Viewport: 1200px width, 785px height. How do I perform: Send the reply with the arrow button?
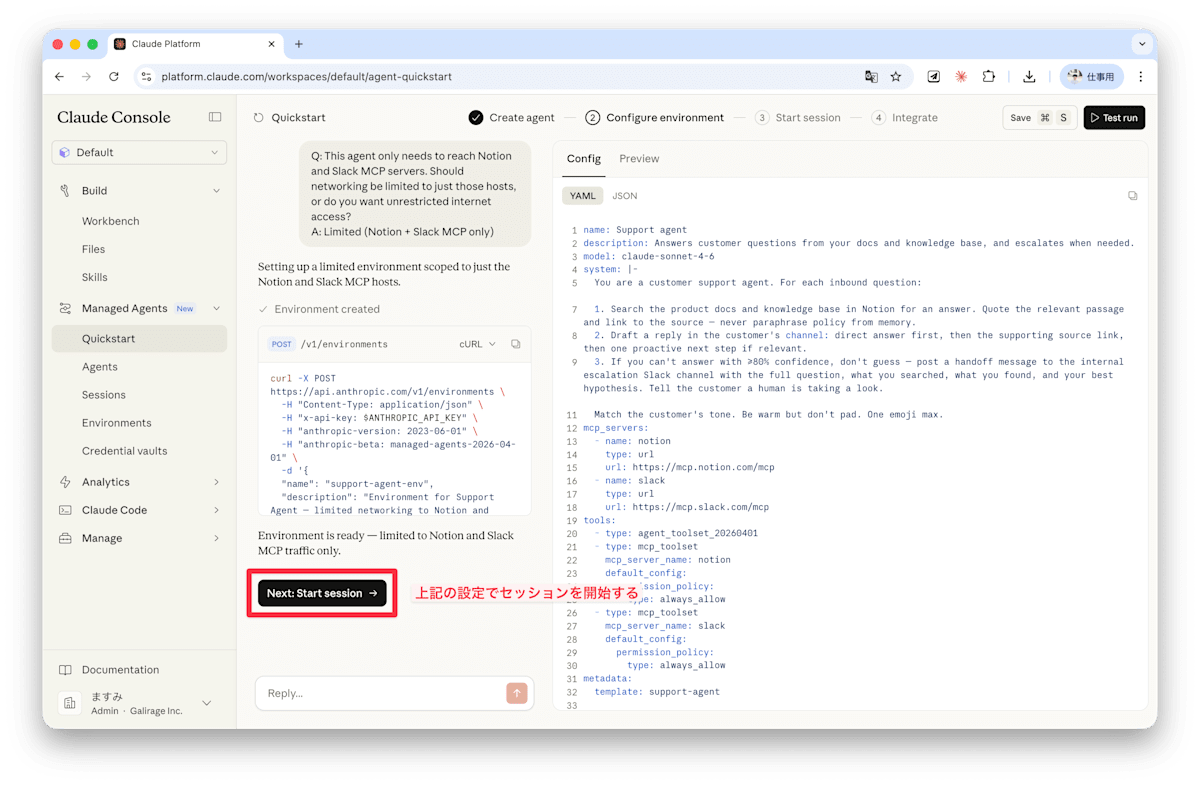(516, 692)
